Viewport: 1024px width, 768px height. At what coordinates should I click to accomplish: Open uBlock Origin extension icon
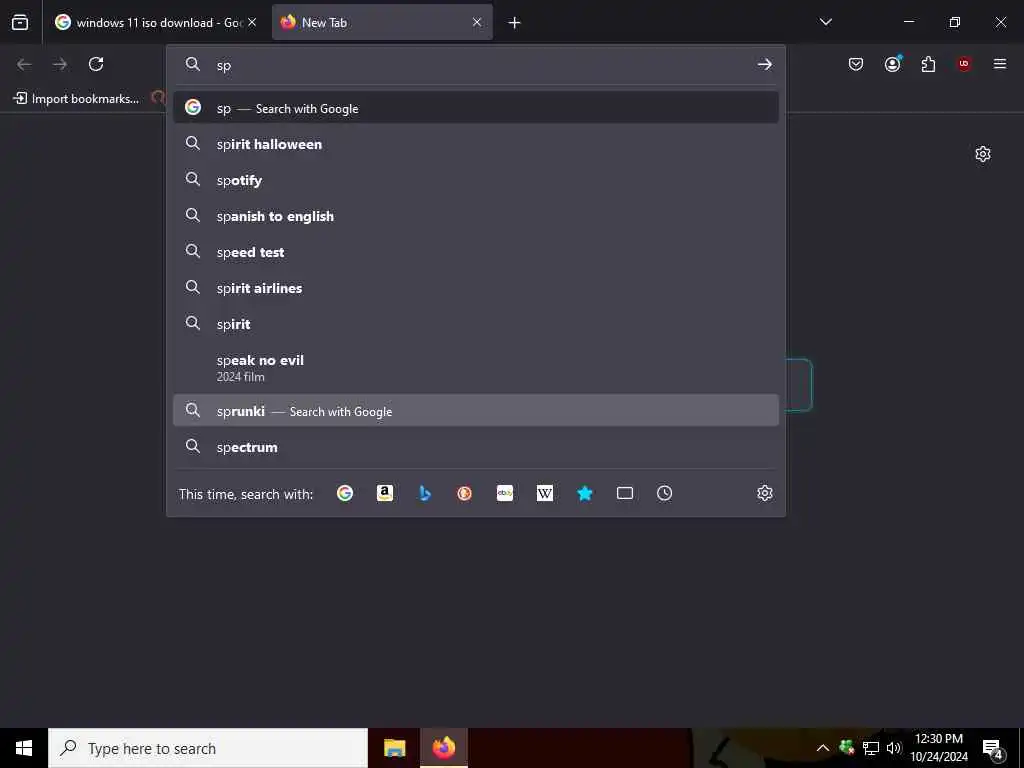tap(964, 64)
